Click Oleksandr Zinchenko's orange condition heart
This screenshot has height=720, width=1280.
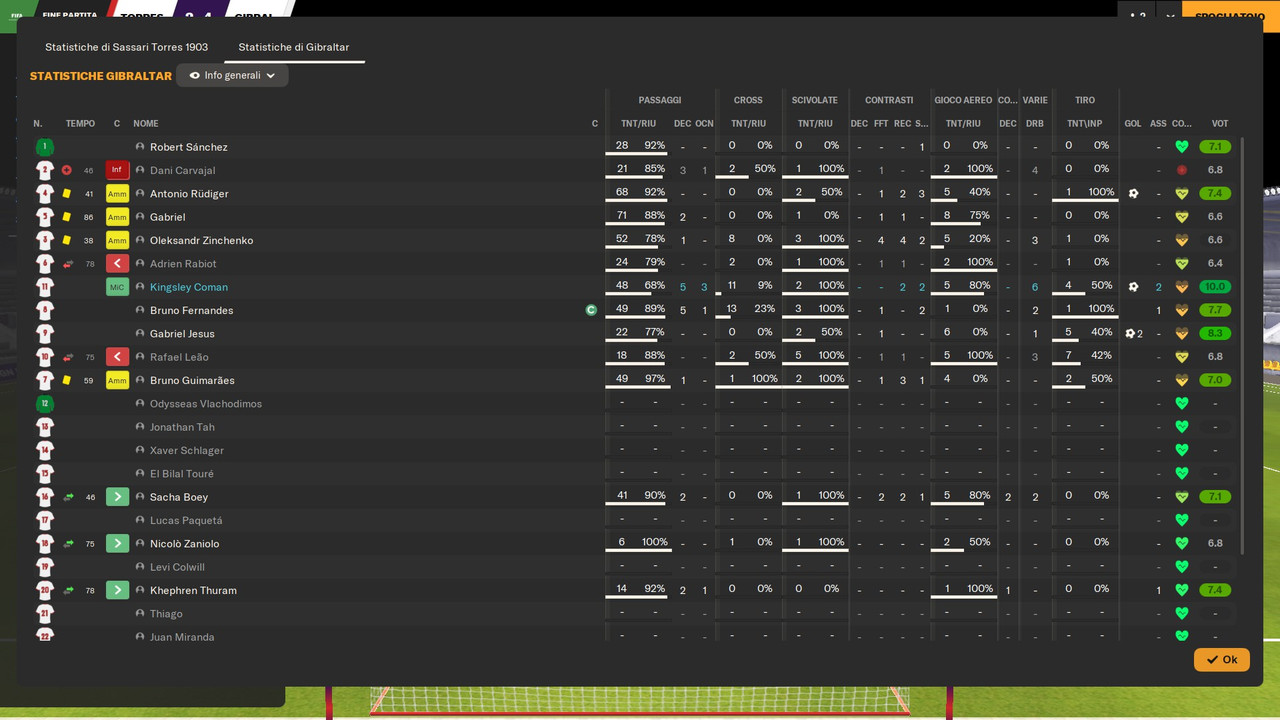click(1182, 240)
